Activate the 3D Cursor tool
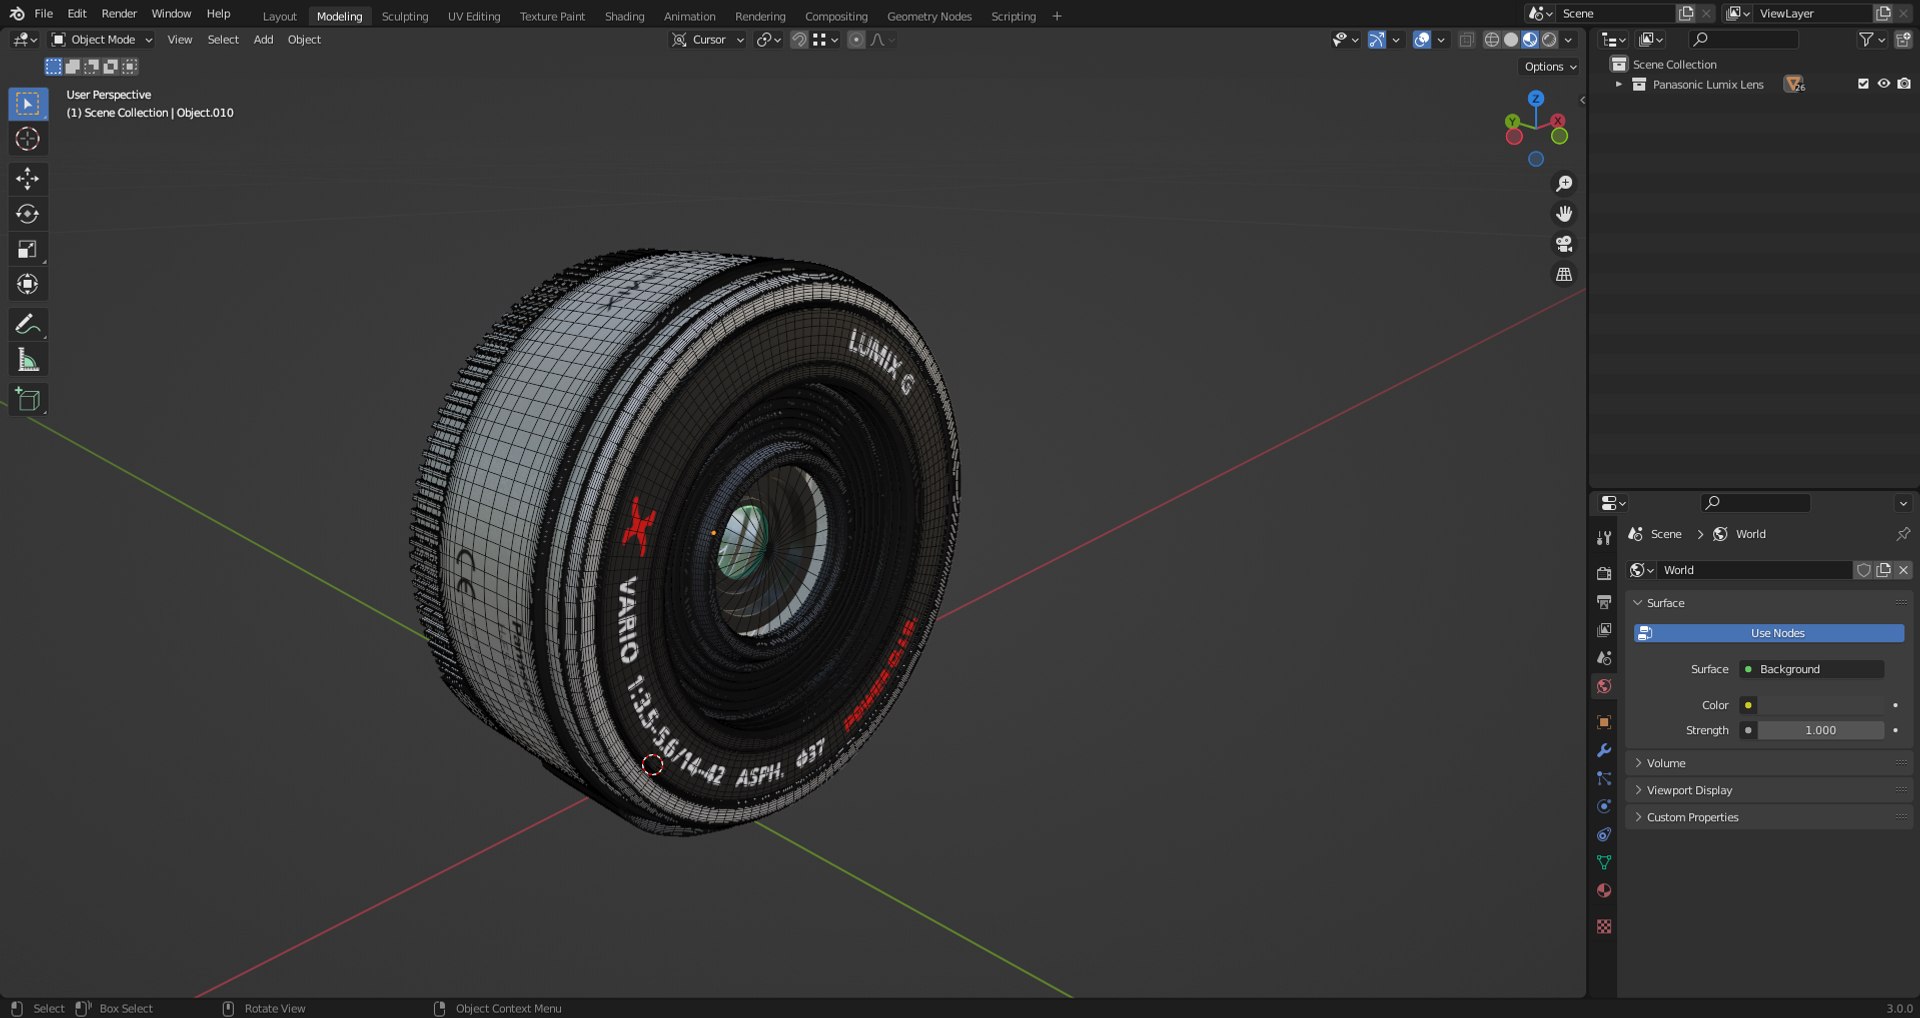This screenshot has width=1920, height=1018. tap(28, 139)
